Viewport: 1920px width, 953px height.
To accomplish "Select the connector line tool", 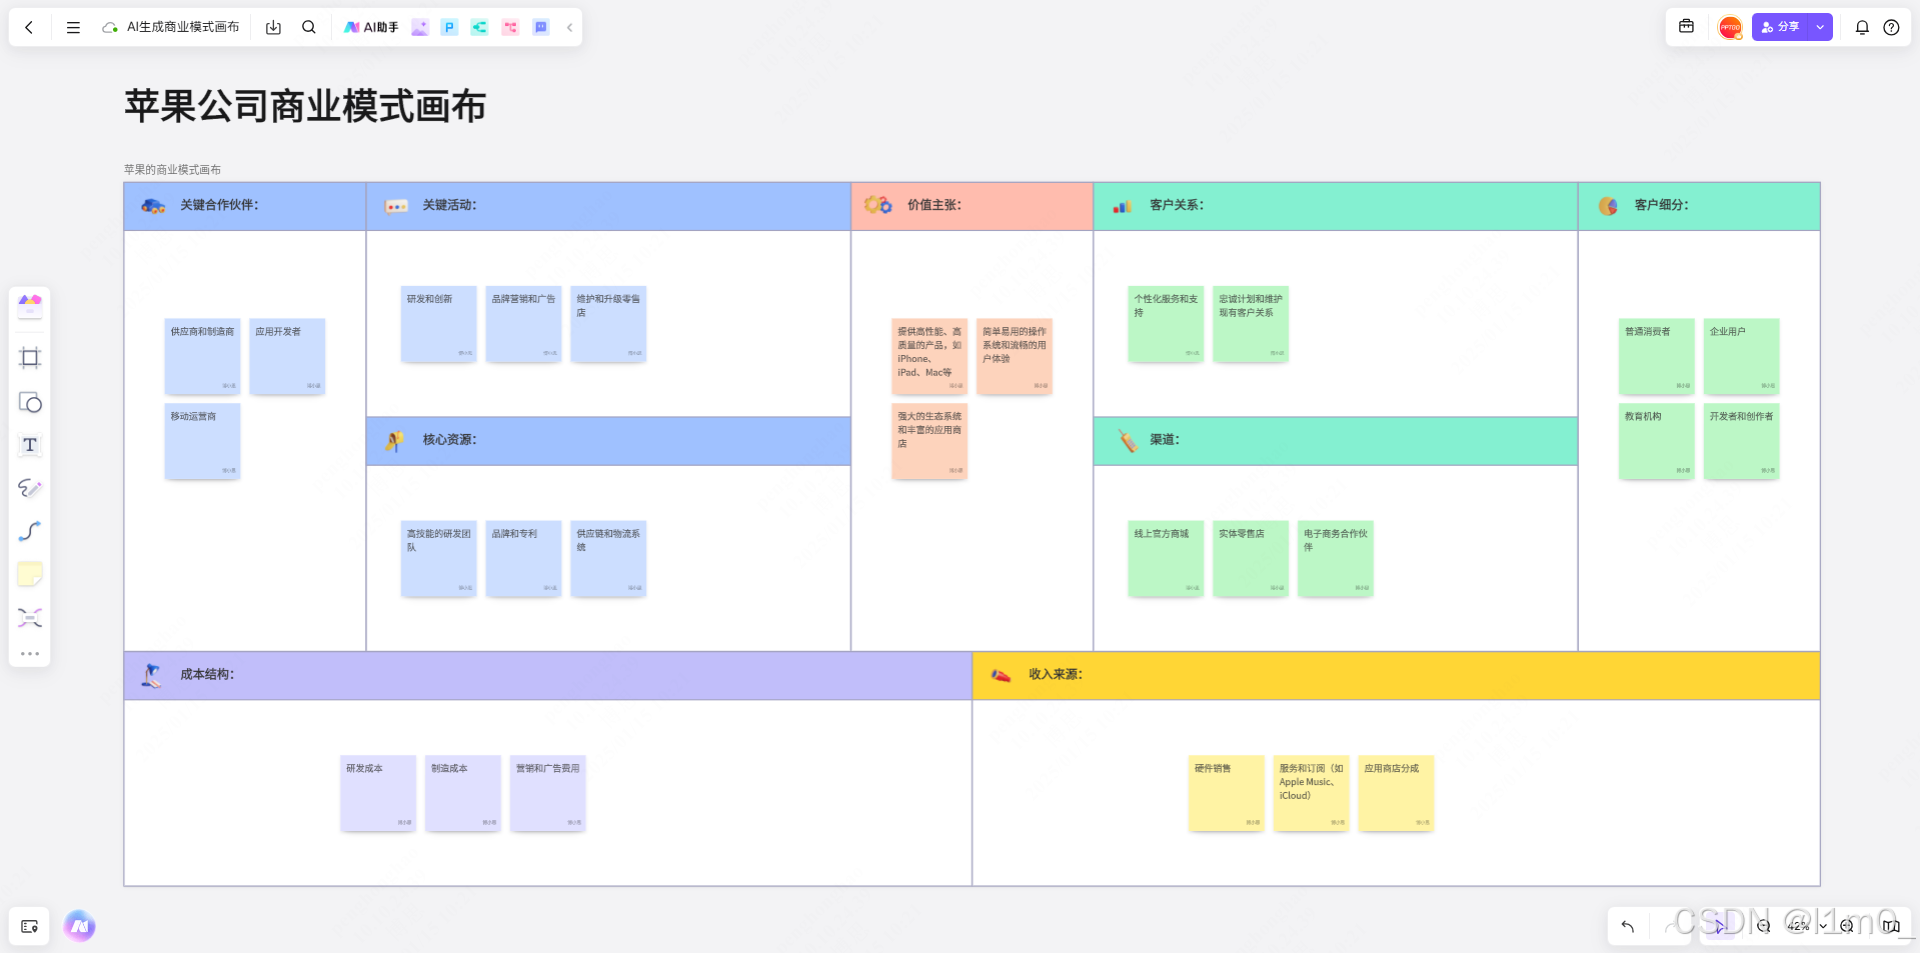I will pos(30,531).
